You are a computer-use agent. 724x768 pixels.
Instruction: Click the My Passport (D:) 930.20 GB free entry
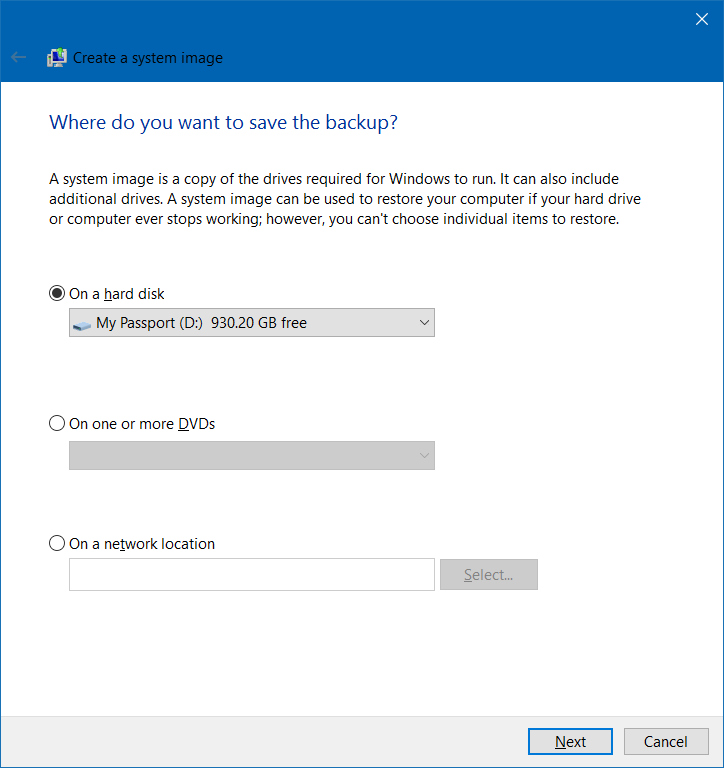(201, 323)
